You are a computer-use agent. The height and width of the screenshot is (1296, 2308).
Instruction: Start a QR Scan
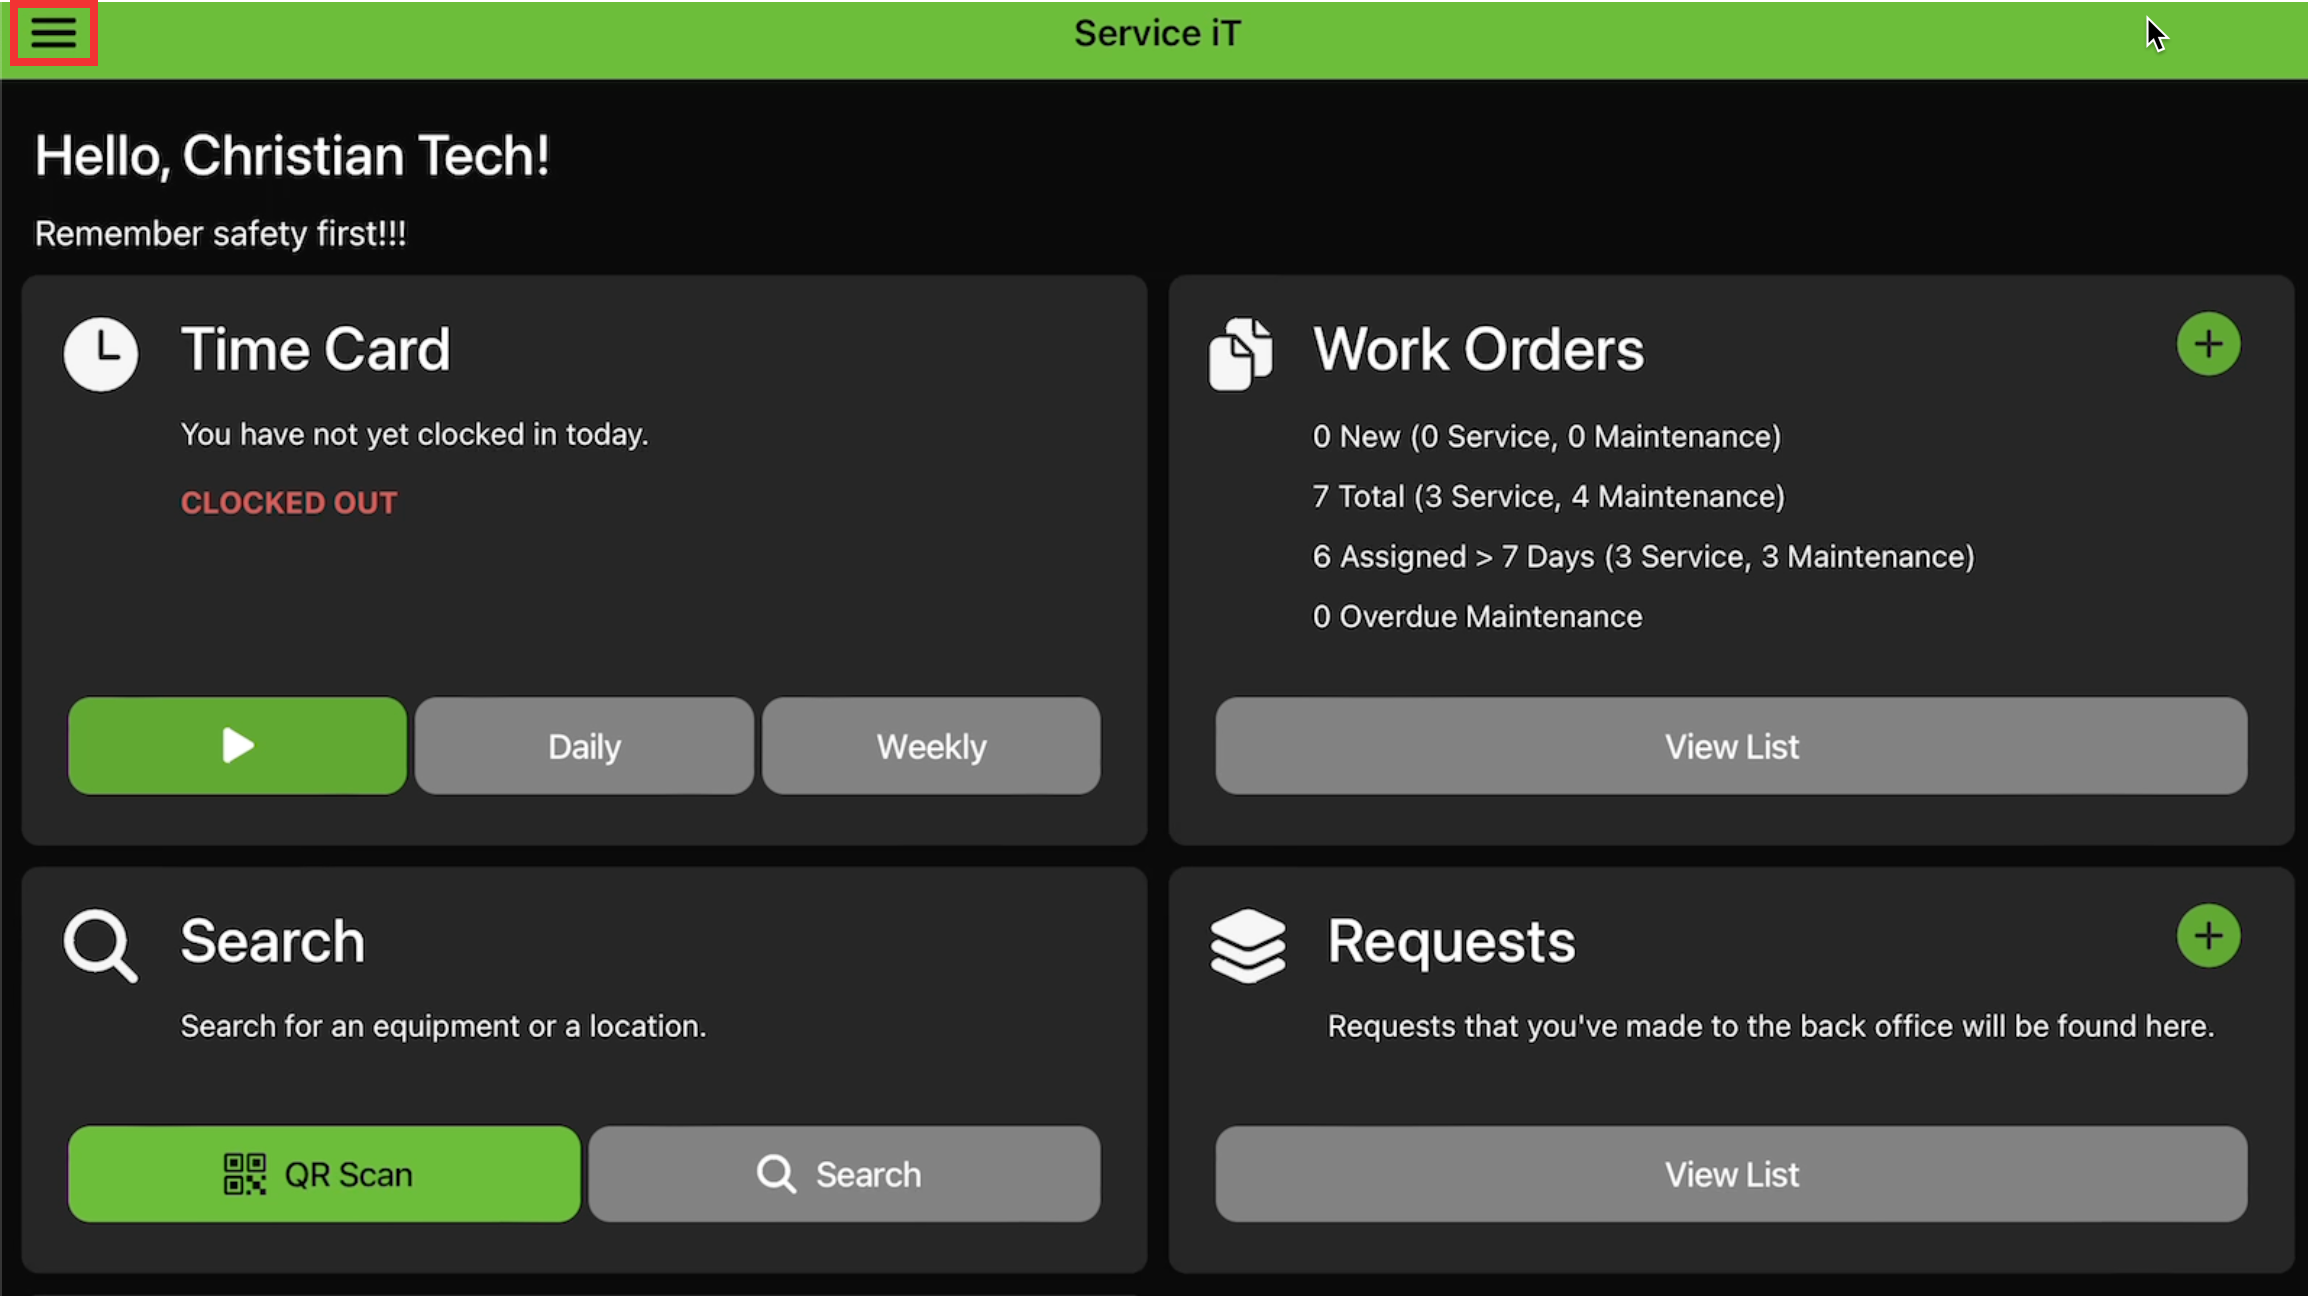click(324, 1174)
